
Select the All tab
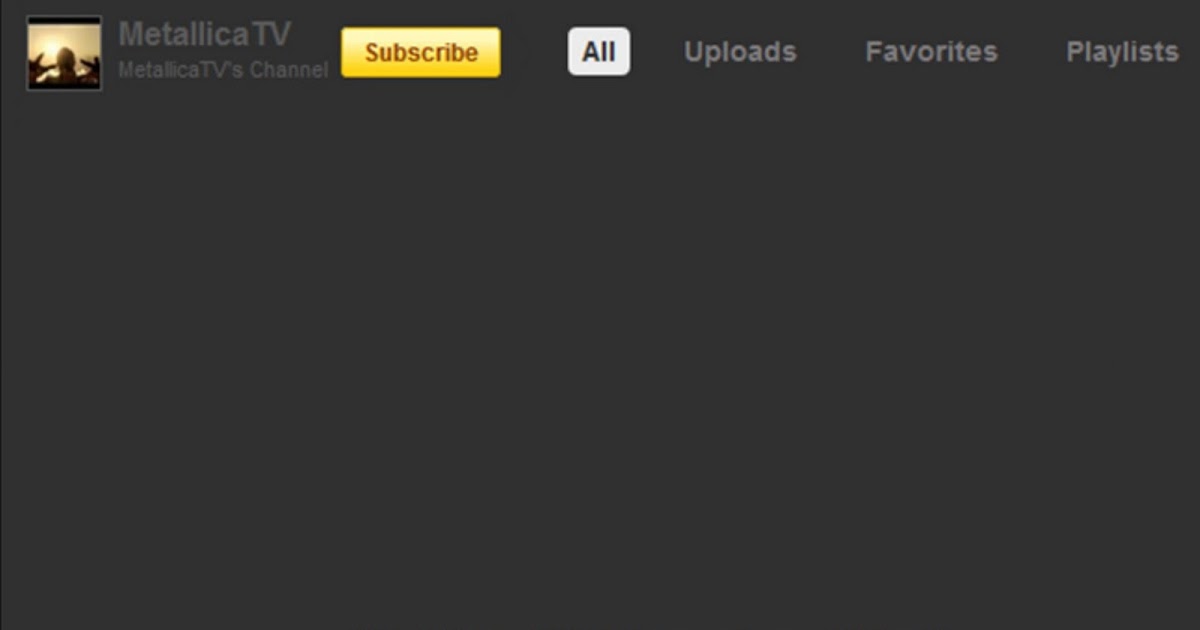tap(599, 51)
